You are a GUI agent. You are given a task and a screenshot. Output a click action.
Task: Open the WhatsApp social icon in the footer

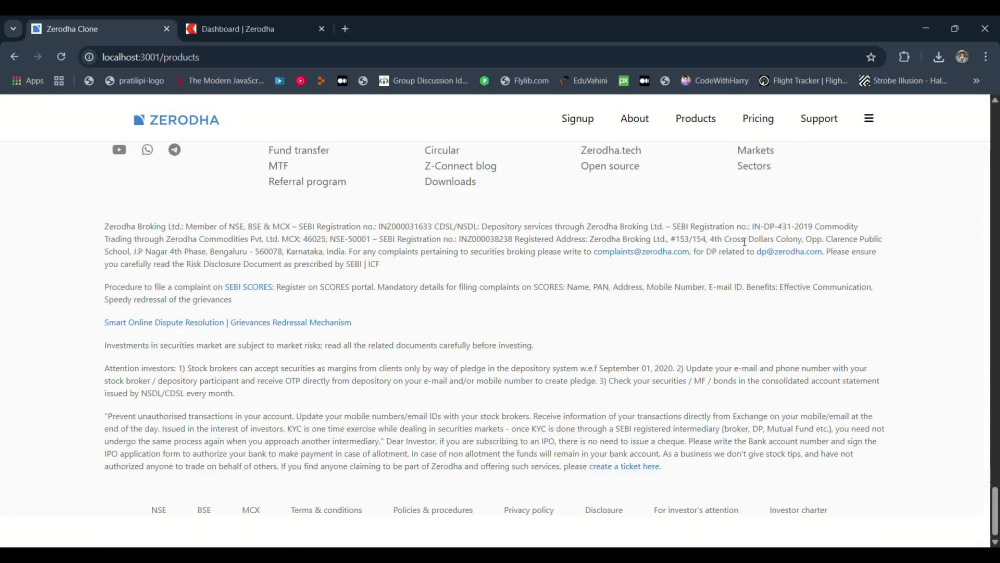(147, 150)
